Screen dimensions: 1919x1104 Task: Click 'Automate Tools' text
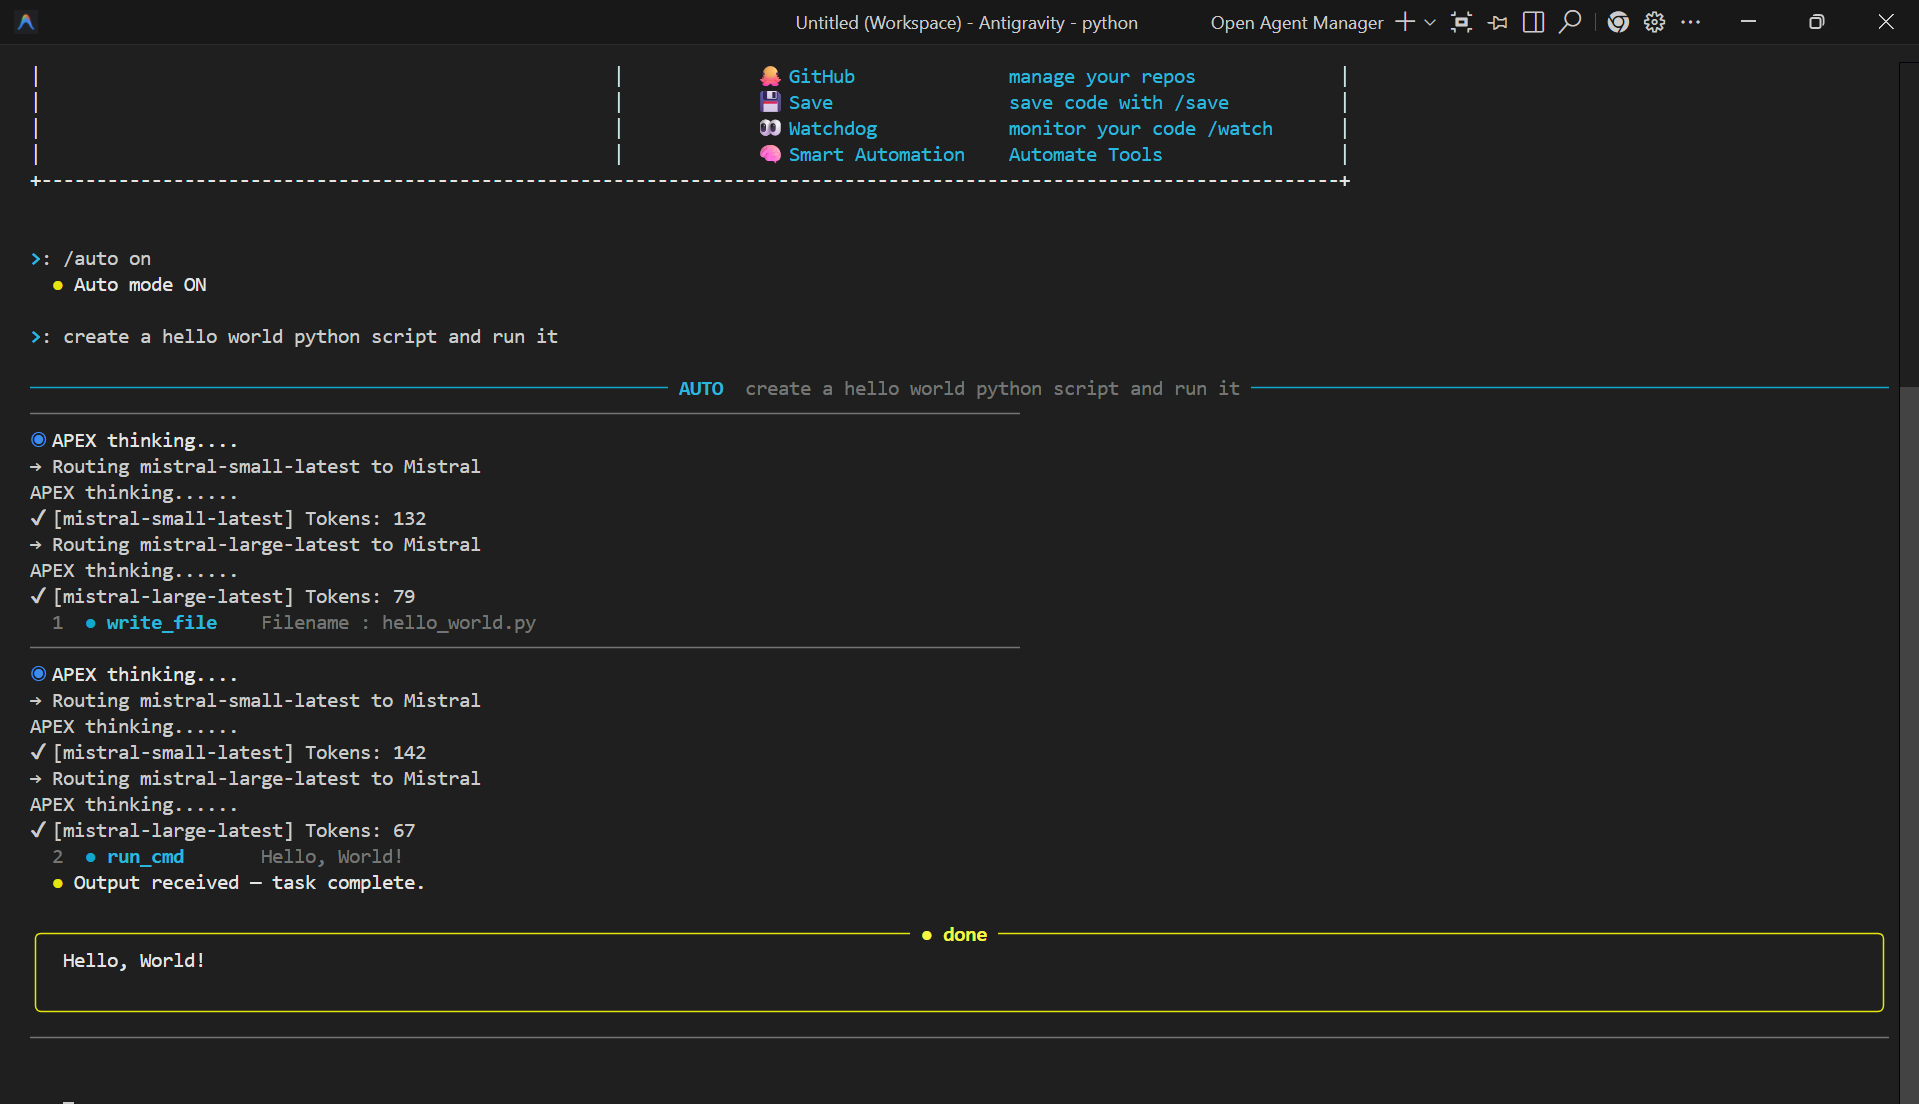click(1085, 154)
